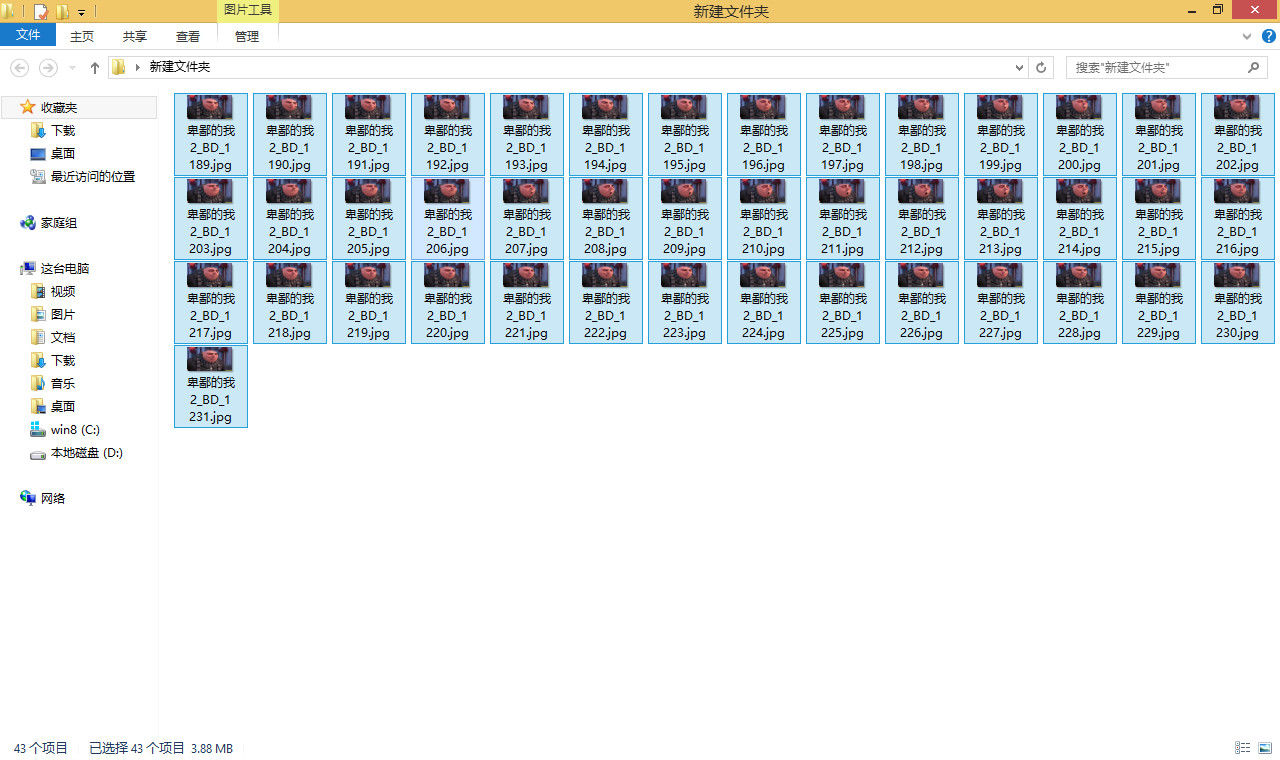
Task: Select the image file ending 229.jpg
Action: (1159, 303)
